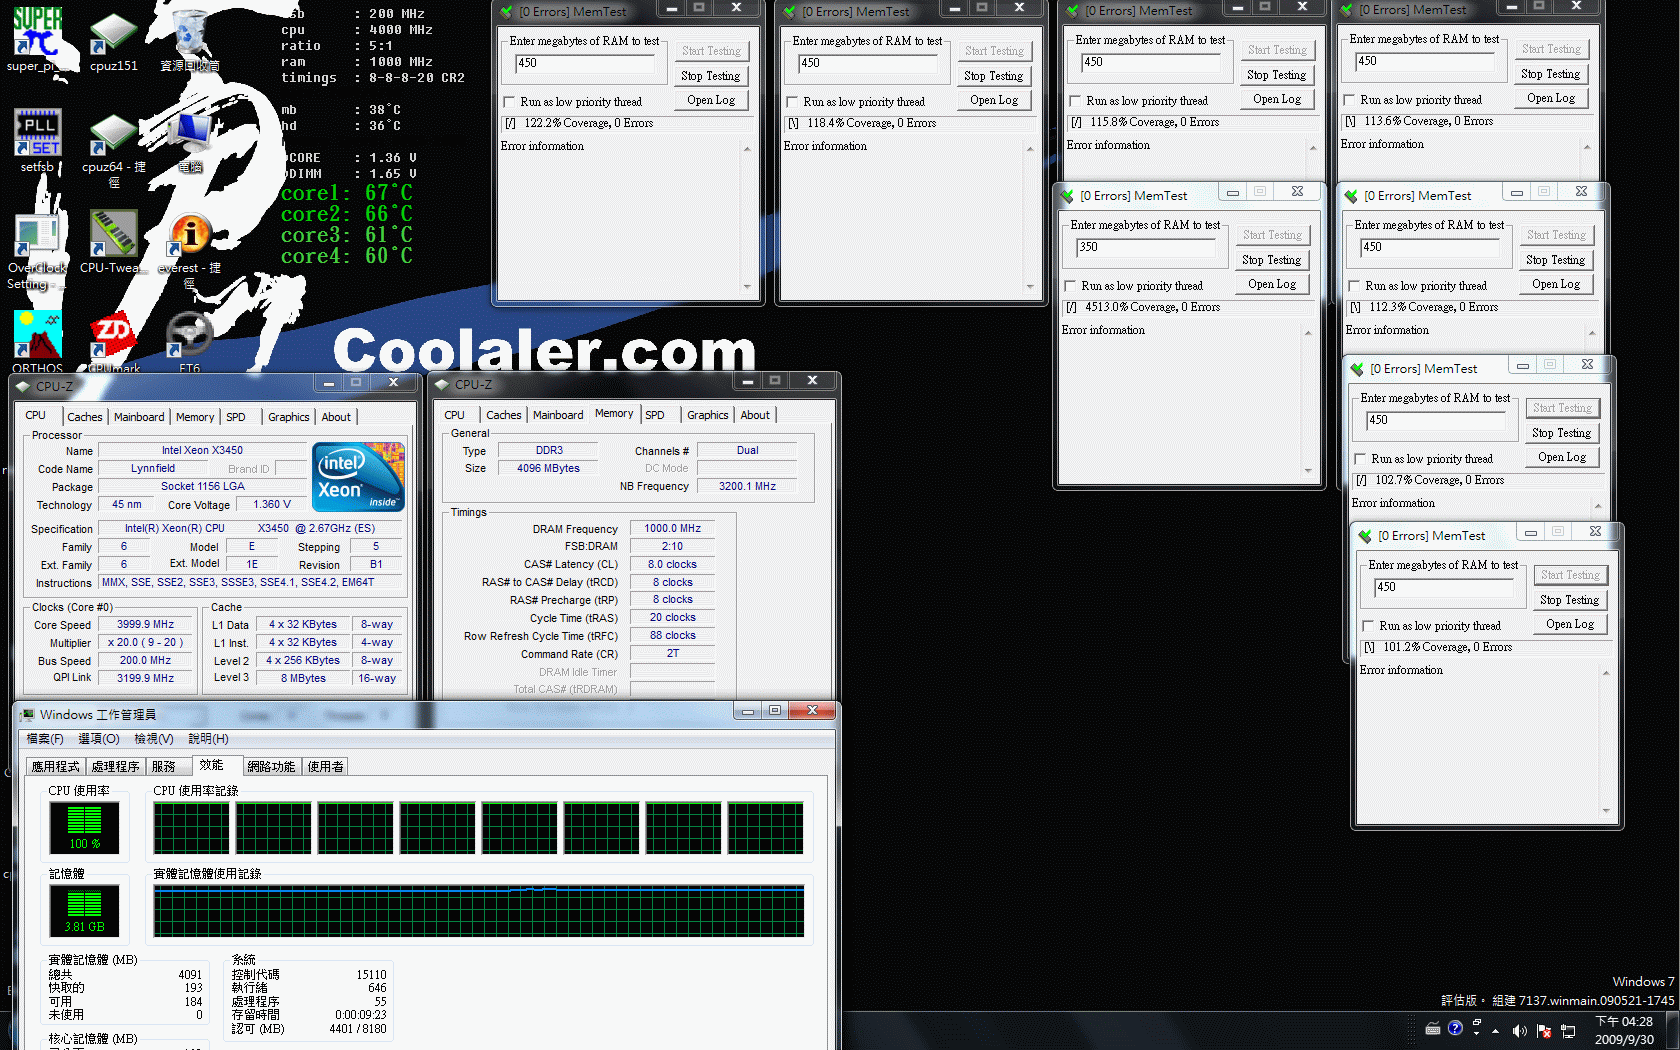This screenshot has width=1680, height=1050.
Task: Click Stop Testing in the 101.2% coverage MemTest
Action: pyautogui.click(x=1570, y=600)
